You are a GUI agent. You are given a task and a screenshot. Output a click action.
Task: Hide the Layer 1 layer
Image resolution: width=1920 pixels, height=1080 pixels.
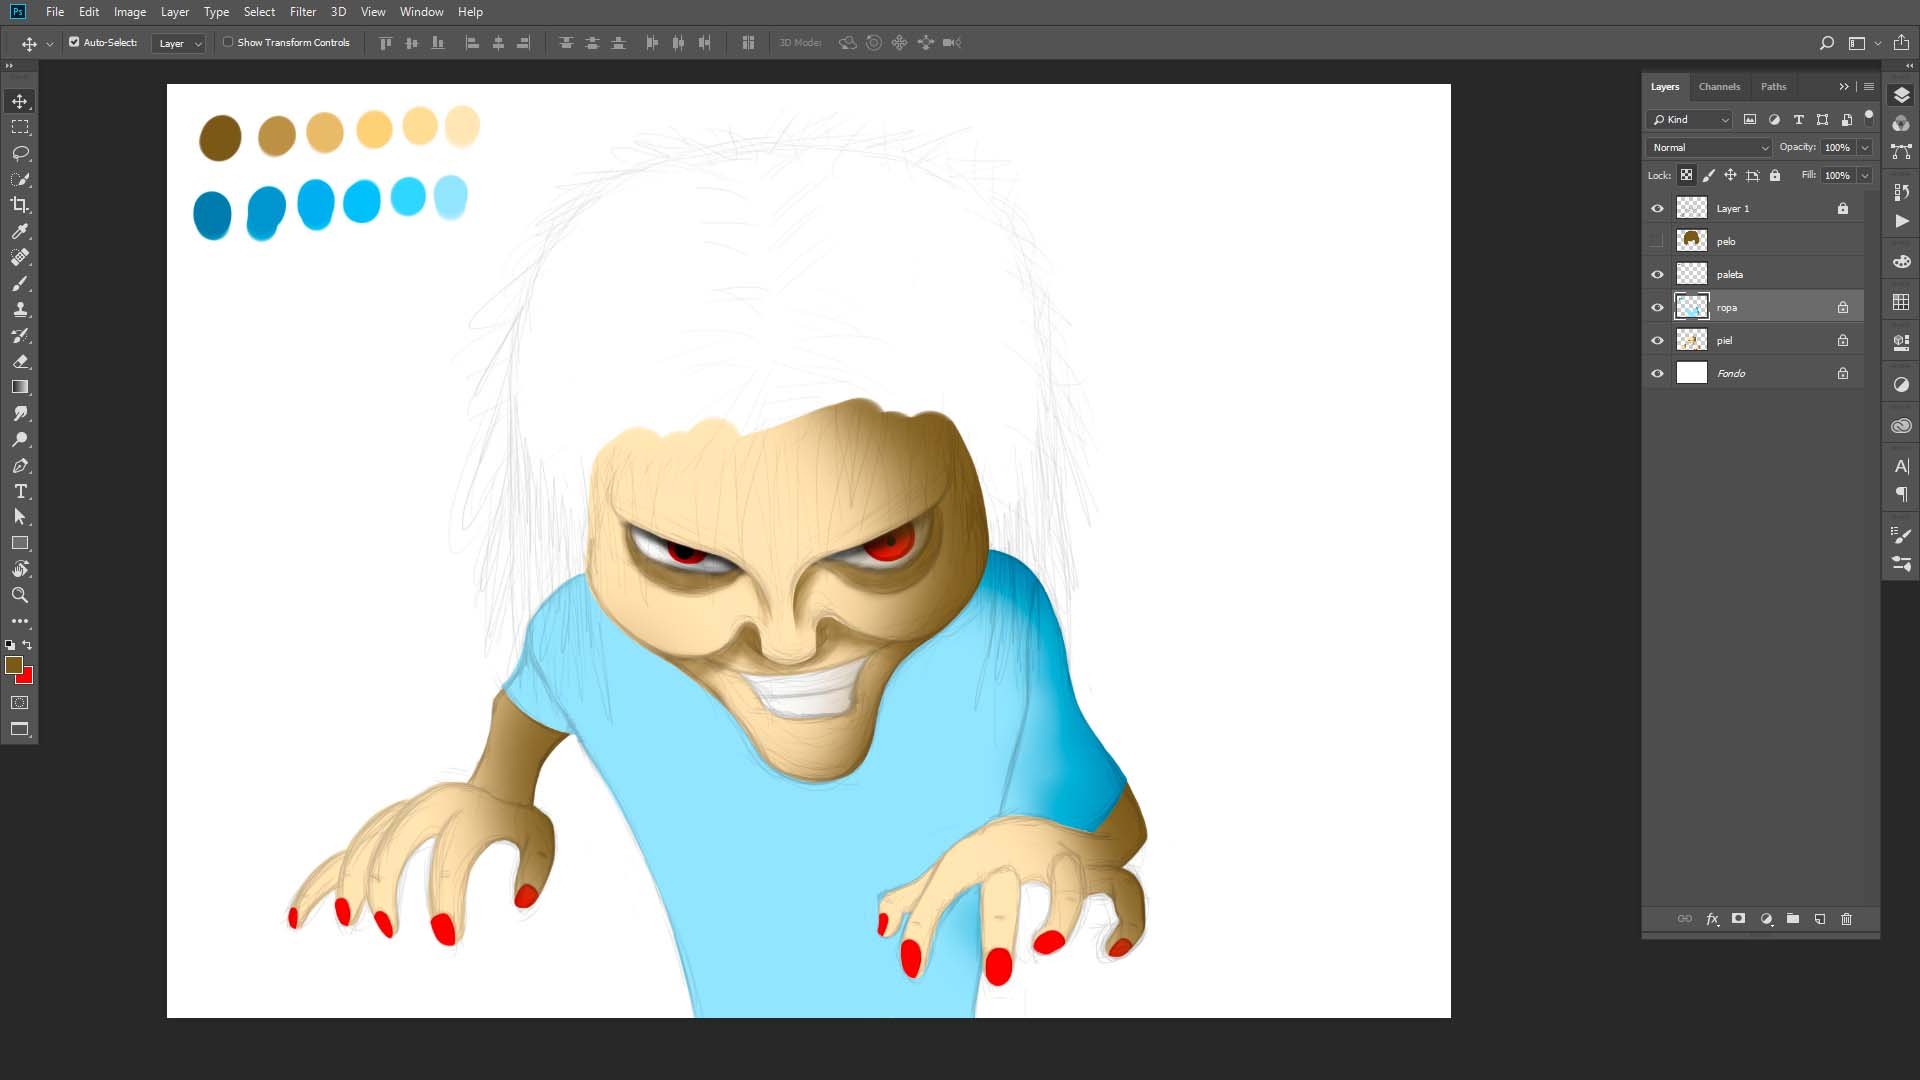(x=1657, y=208)
